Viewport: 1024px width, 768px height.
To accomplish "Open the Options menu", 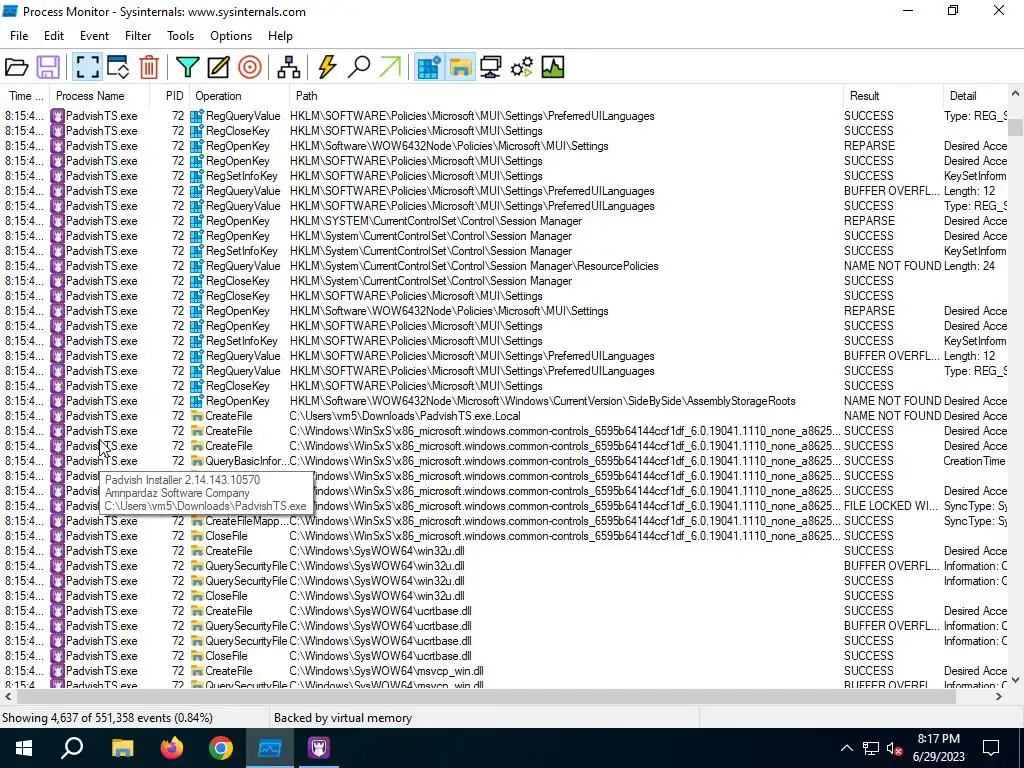I will click(x=231, y=36).
